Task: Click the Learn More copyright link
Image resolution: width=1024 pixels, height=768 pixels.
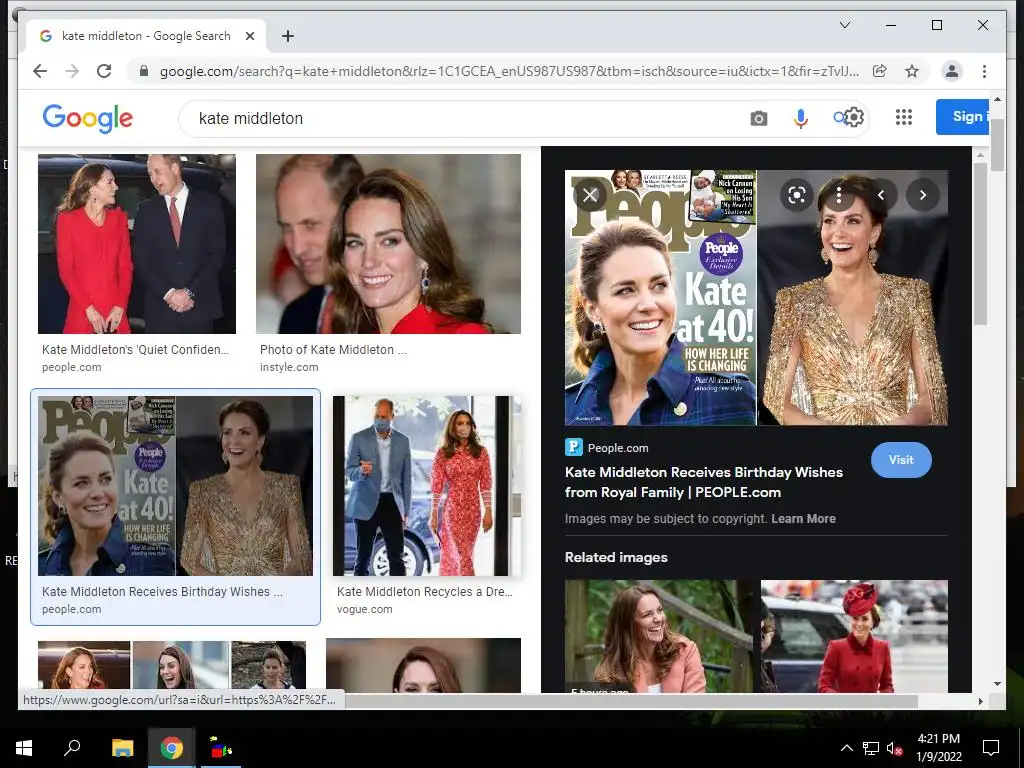Action: pyautogui.click(x=803, y=519)
